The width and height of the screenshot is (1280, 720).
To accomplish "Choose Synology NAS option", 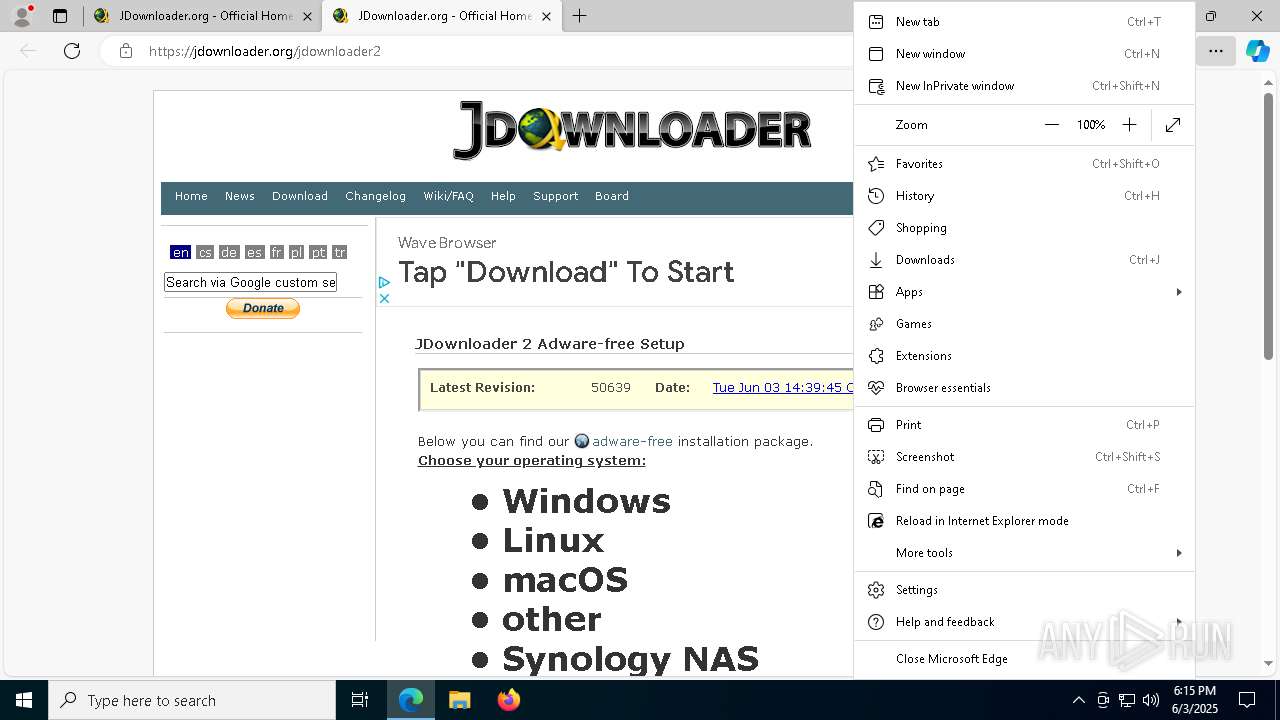I will click(630, 659).
